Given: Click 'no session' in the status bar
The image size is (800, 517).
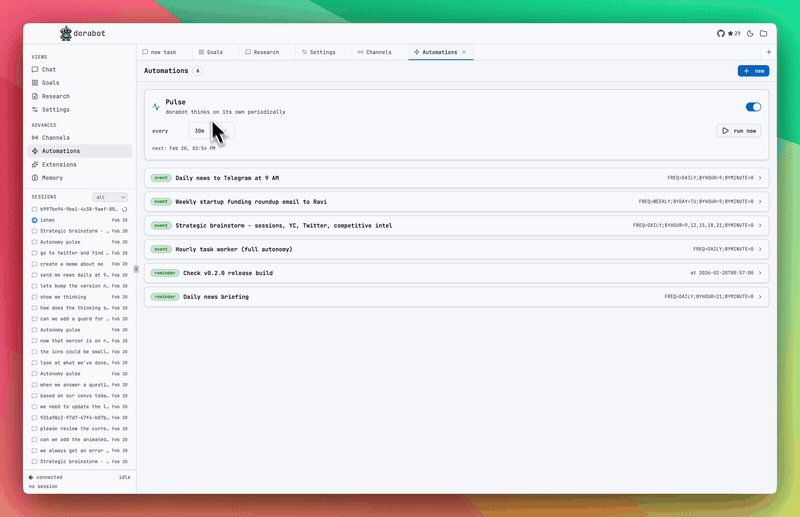Looking at the screenshot, I should click(x=43, y=486).
